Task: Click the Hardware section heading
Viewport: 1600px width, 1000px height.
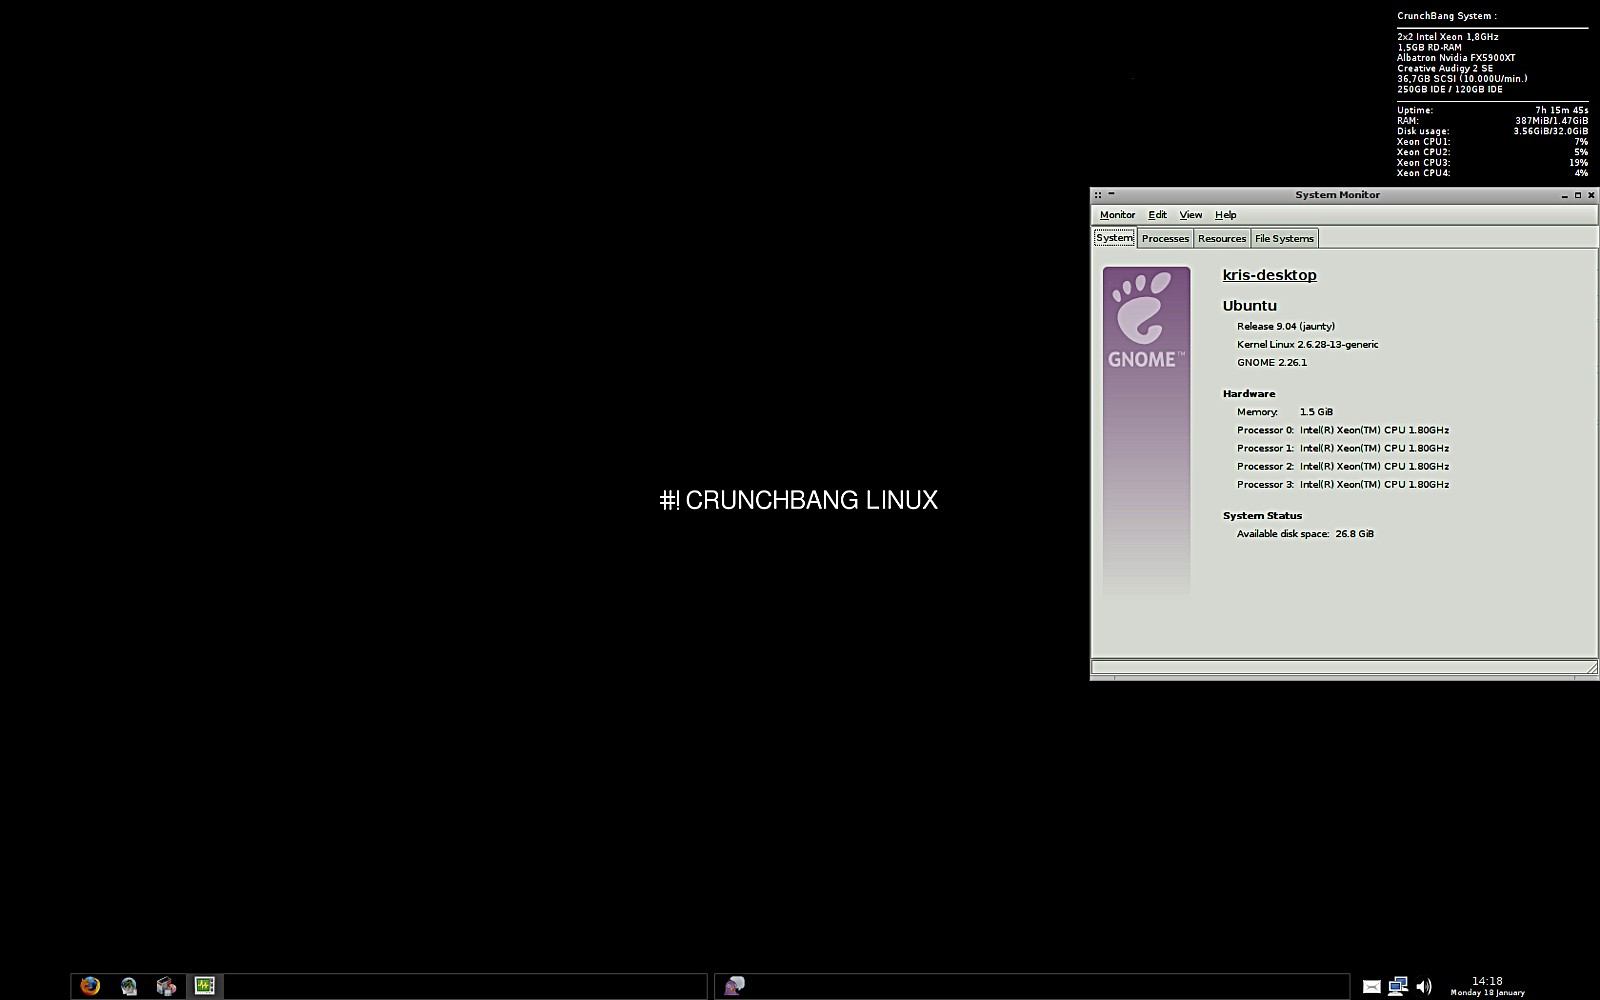Action: tap(1248, 394)
